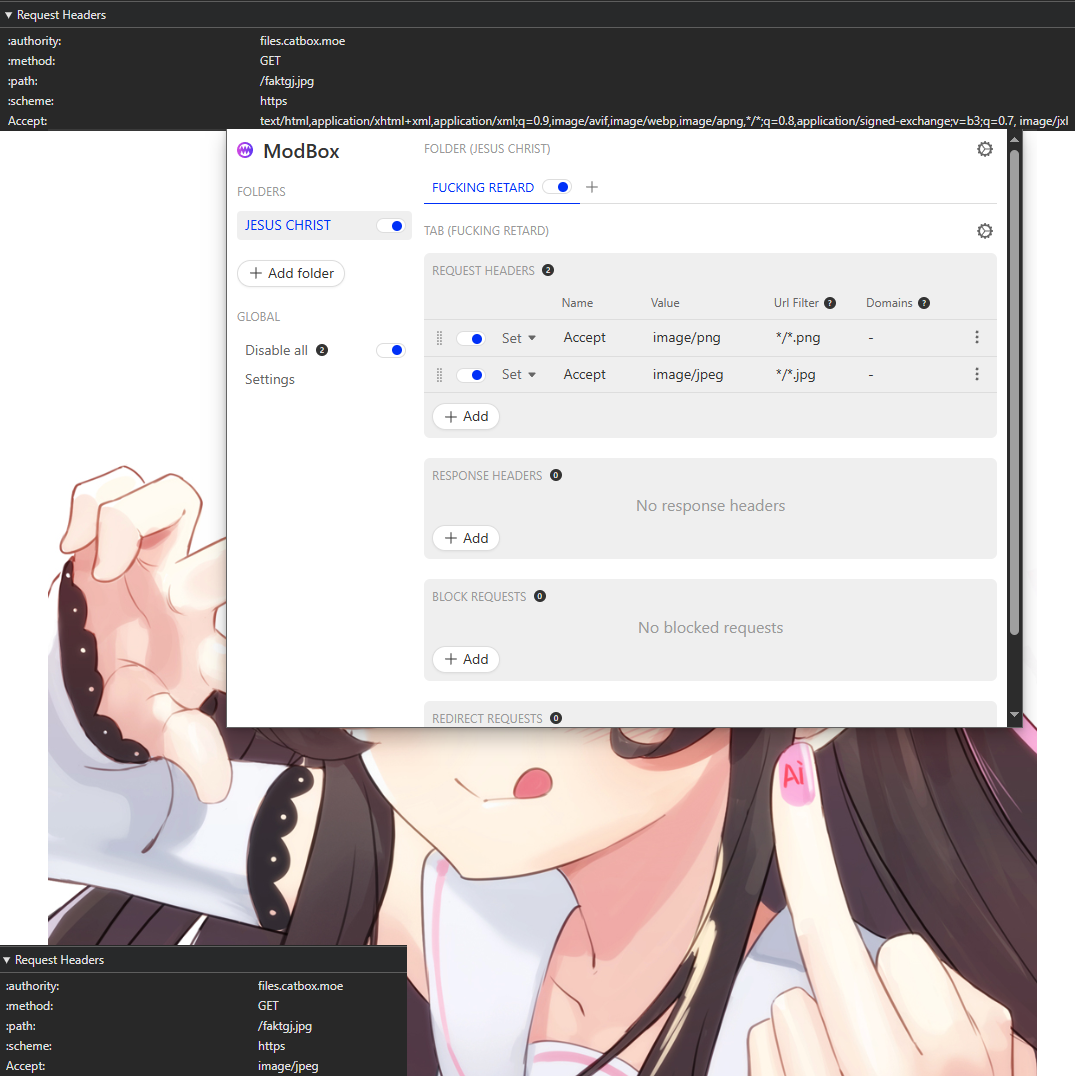Click the ModBox popup vertical scrollbar
1075x1076 pixels.
(x=1015, y=391)
